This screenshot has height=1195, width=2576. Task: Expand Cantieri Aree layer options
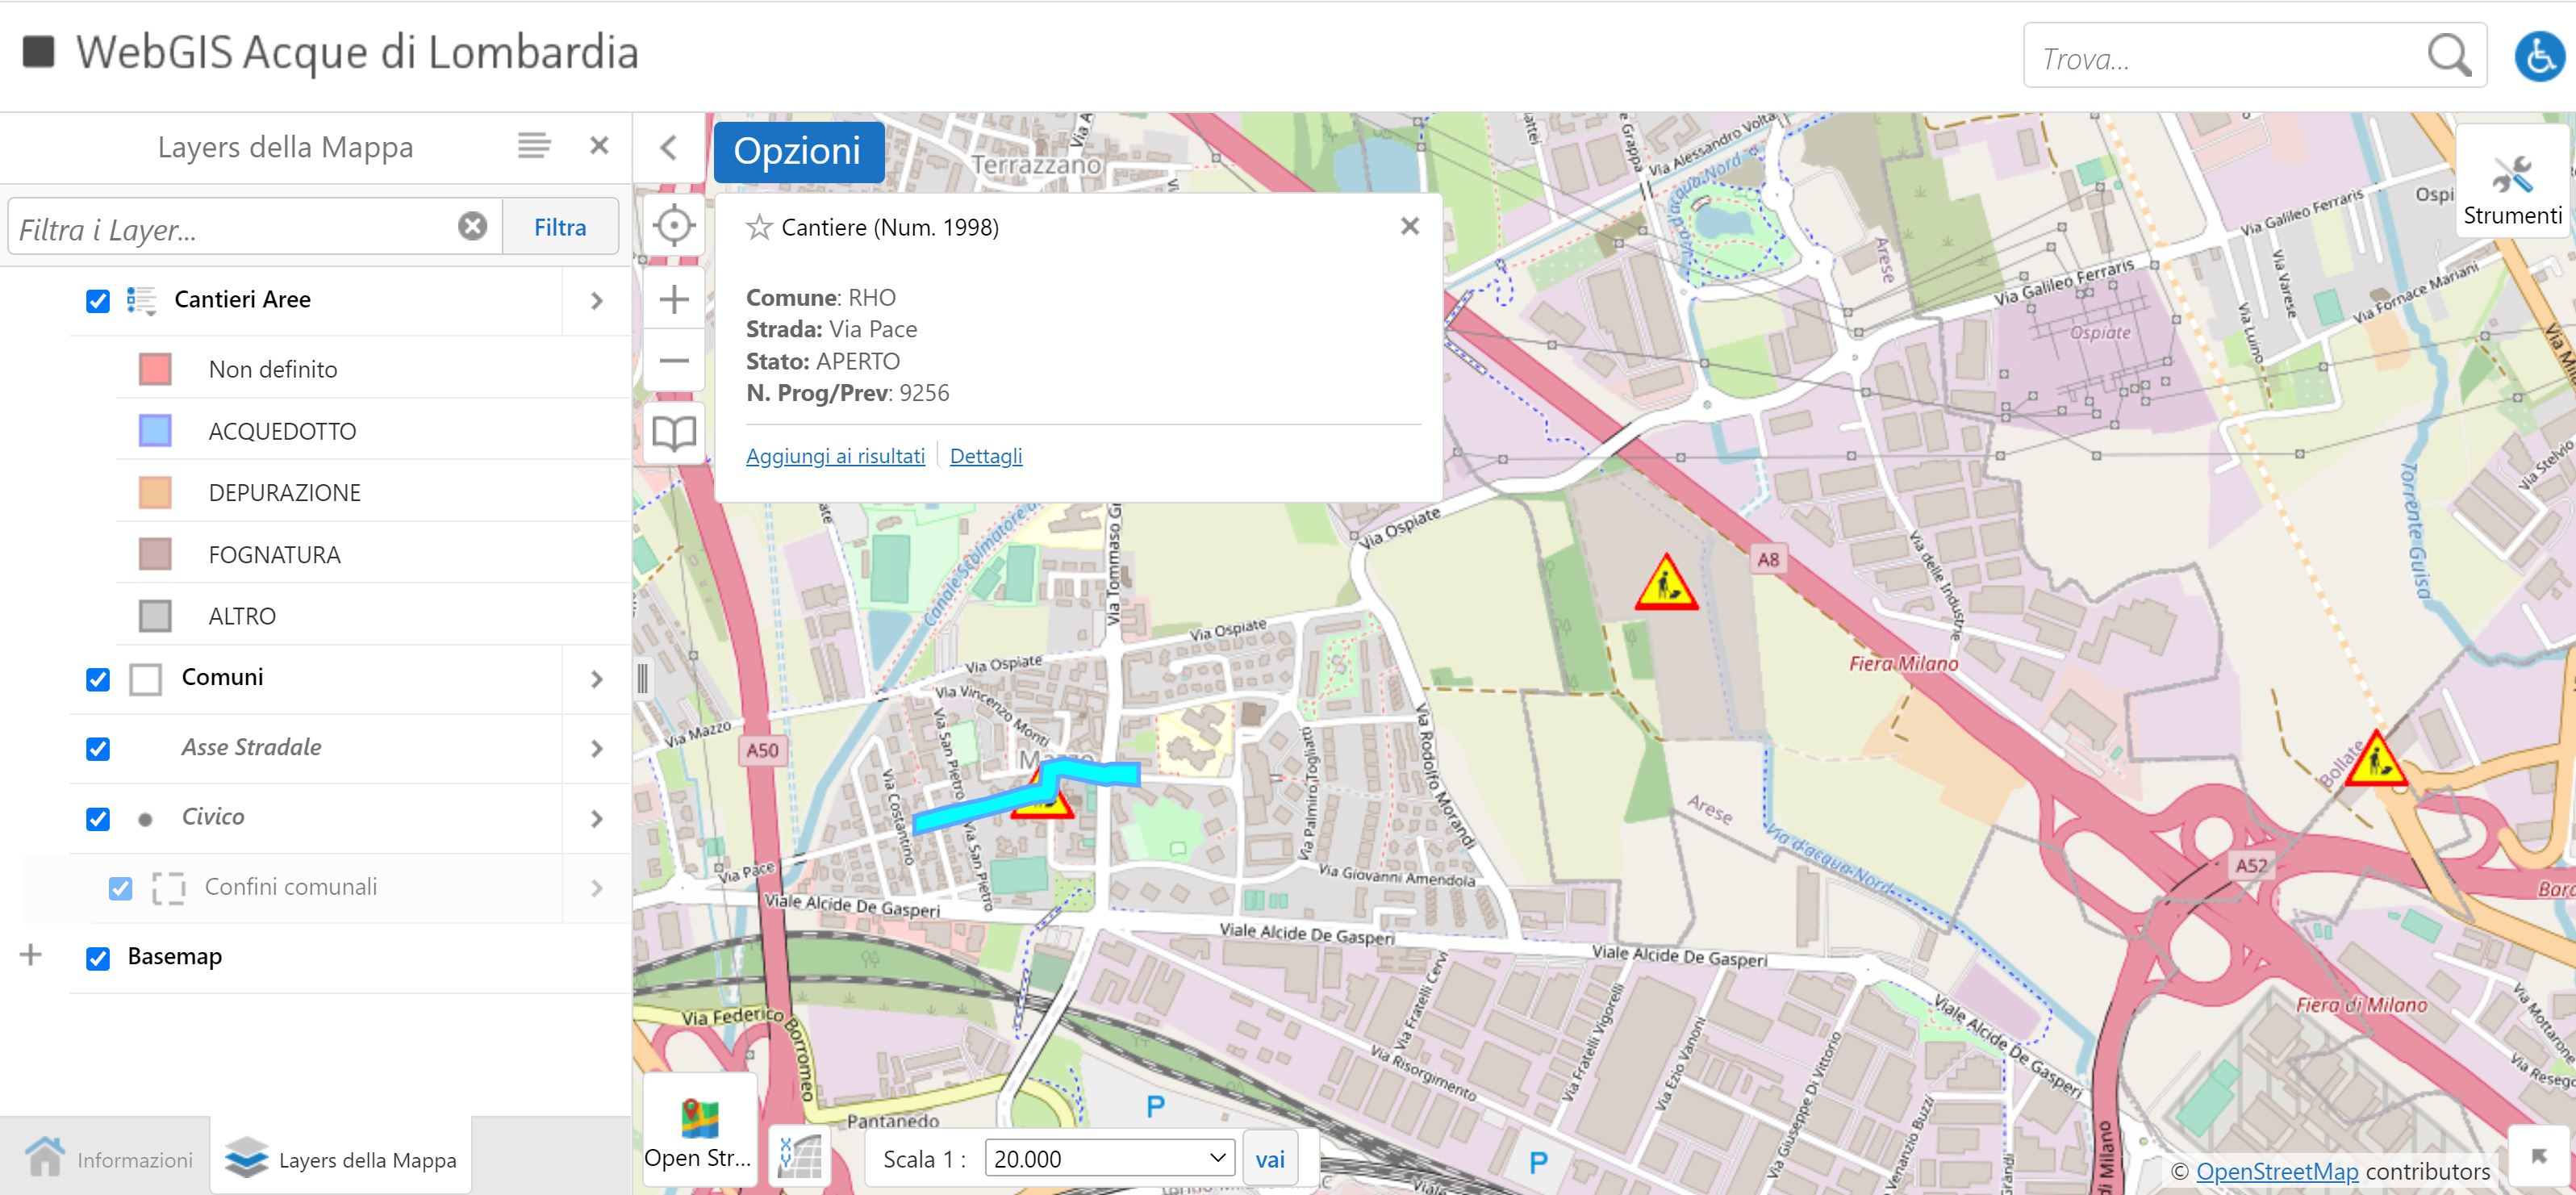[597, 301]
